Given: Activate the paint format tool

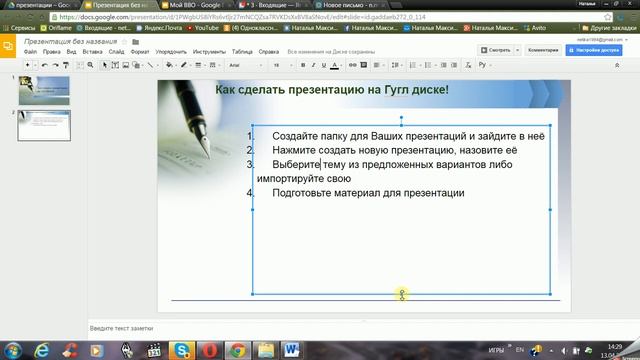Looking at the screenshot, I should click(66, 65).
